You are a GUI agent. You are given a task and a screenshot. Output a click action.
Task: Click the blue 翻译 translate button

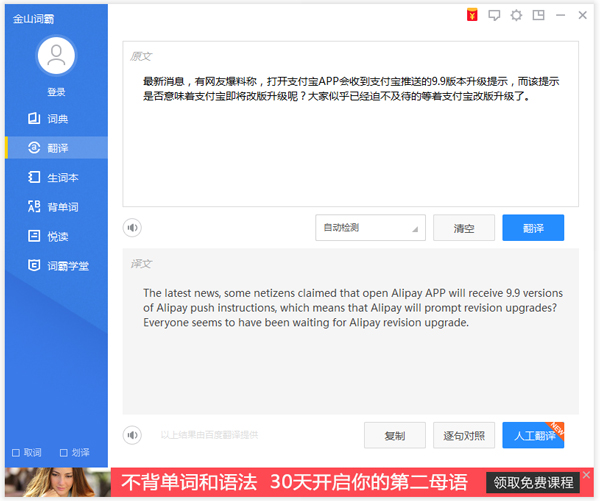[x=532, y=228]
